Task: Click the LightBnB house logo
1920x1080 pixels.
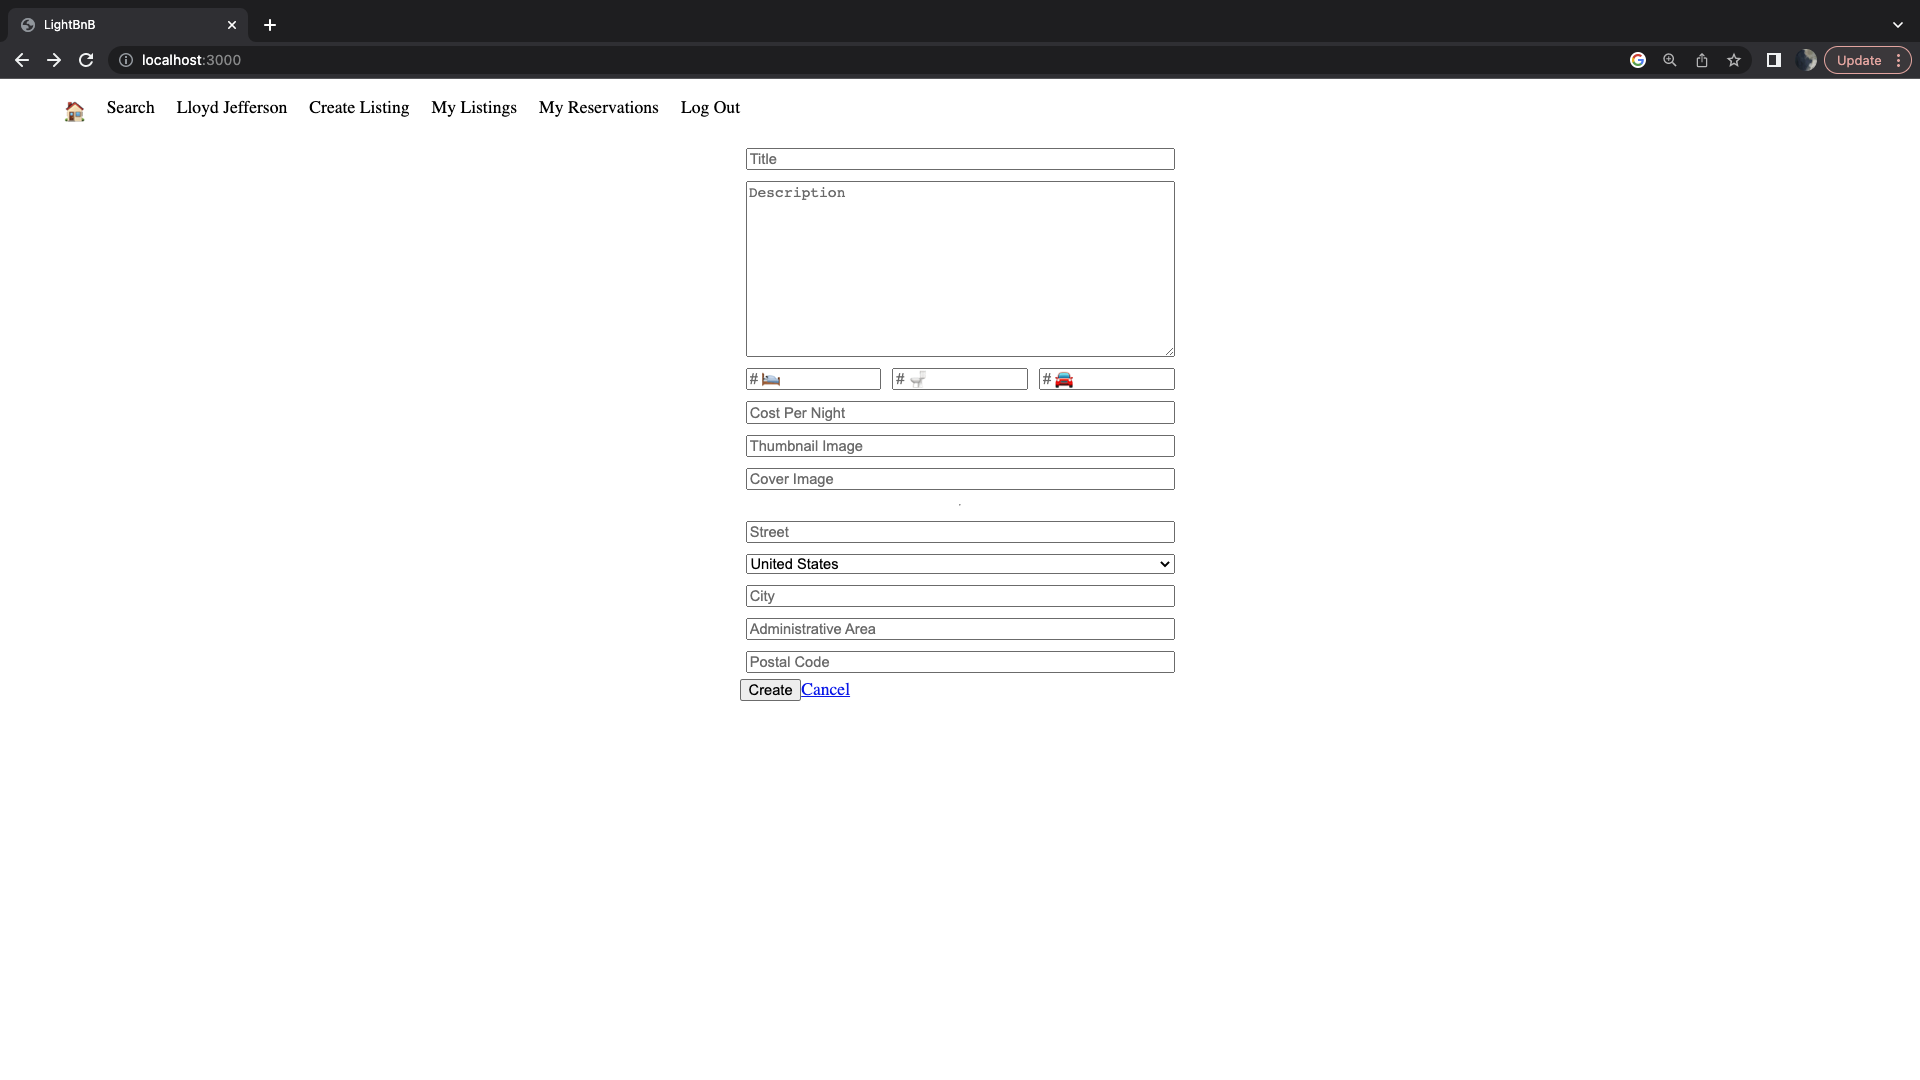Action: tap(75, 111)
